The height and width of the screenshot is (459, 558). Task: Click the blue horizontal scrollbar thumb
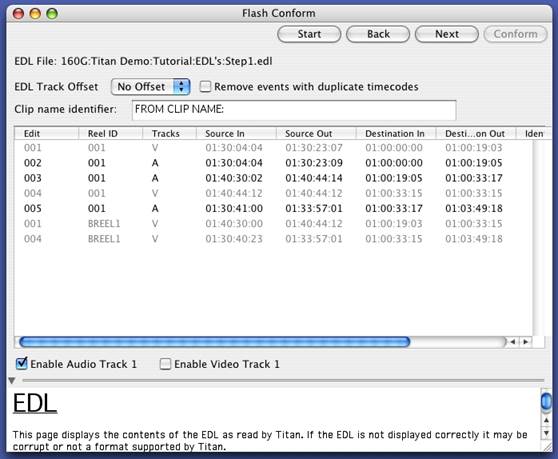[x=215, y=342]
